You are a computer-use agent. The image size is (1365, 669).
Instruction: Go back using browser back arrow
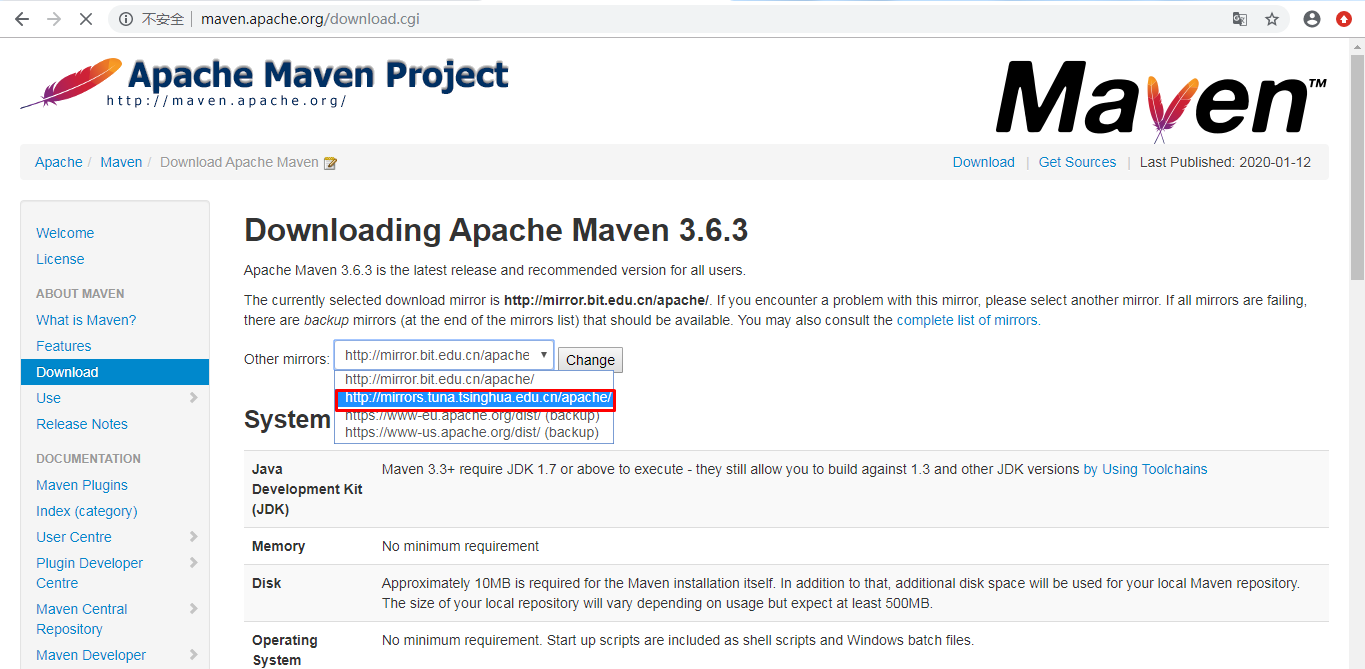click(x=22, y=19)
